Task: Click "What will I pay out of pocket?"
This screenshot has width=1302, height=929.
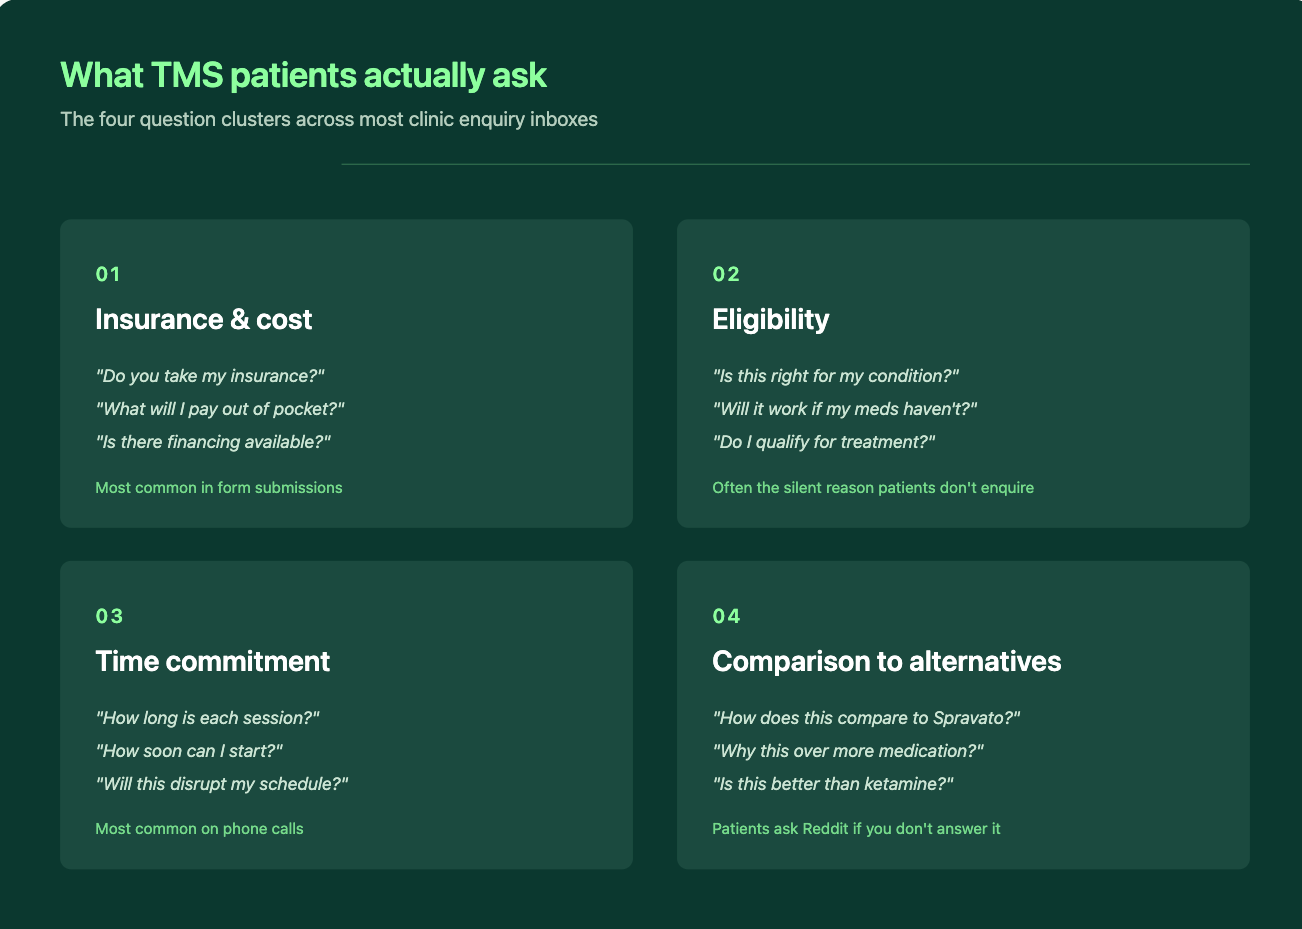Action: [220, 409]
